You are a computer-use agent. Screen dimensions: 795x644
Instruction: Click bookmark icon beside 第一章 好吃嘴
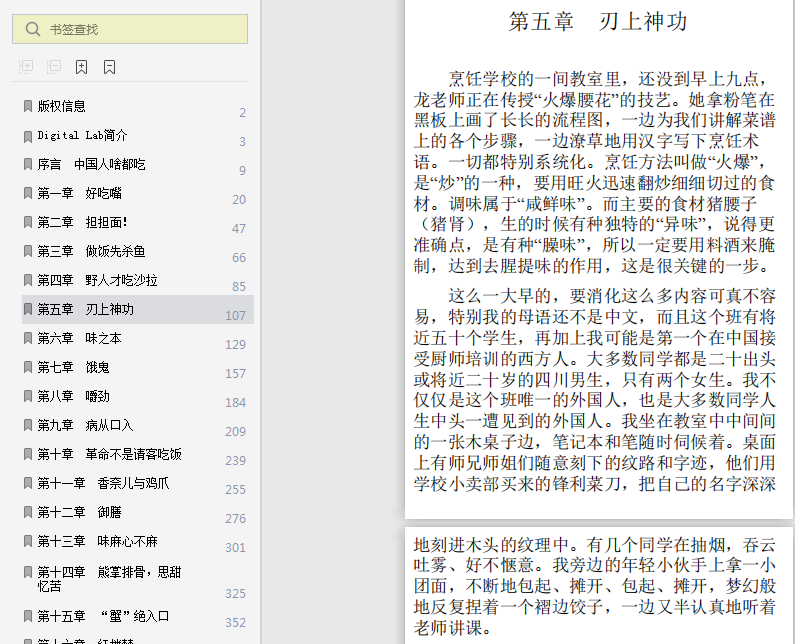28,193
